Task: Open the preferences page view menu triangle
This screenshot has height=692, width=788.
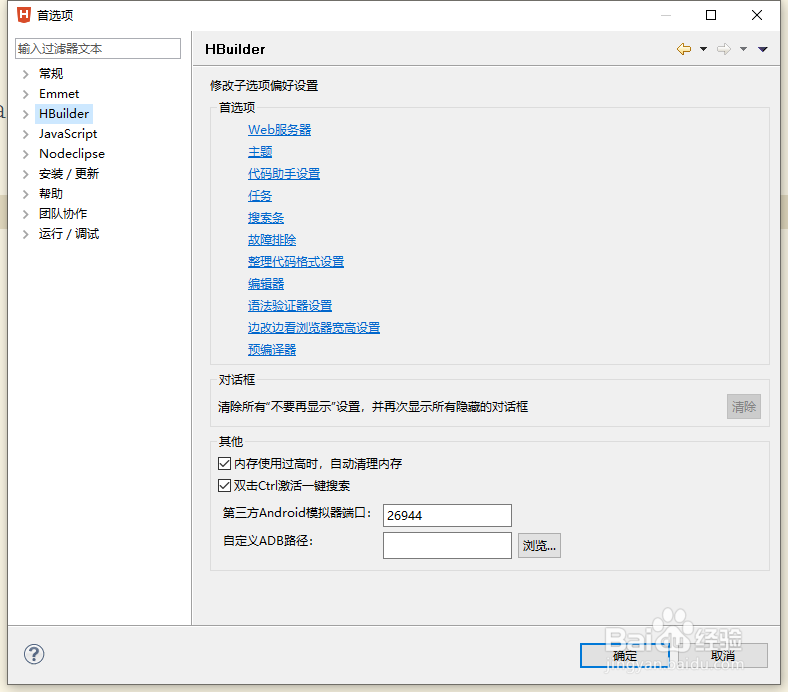Action: coord(763,49)
